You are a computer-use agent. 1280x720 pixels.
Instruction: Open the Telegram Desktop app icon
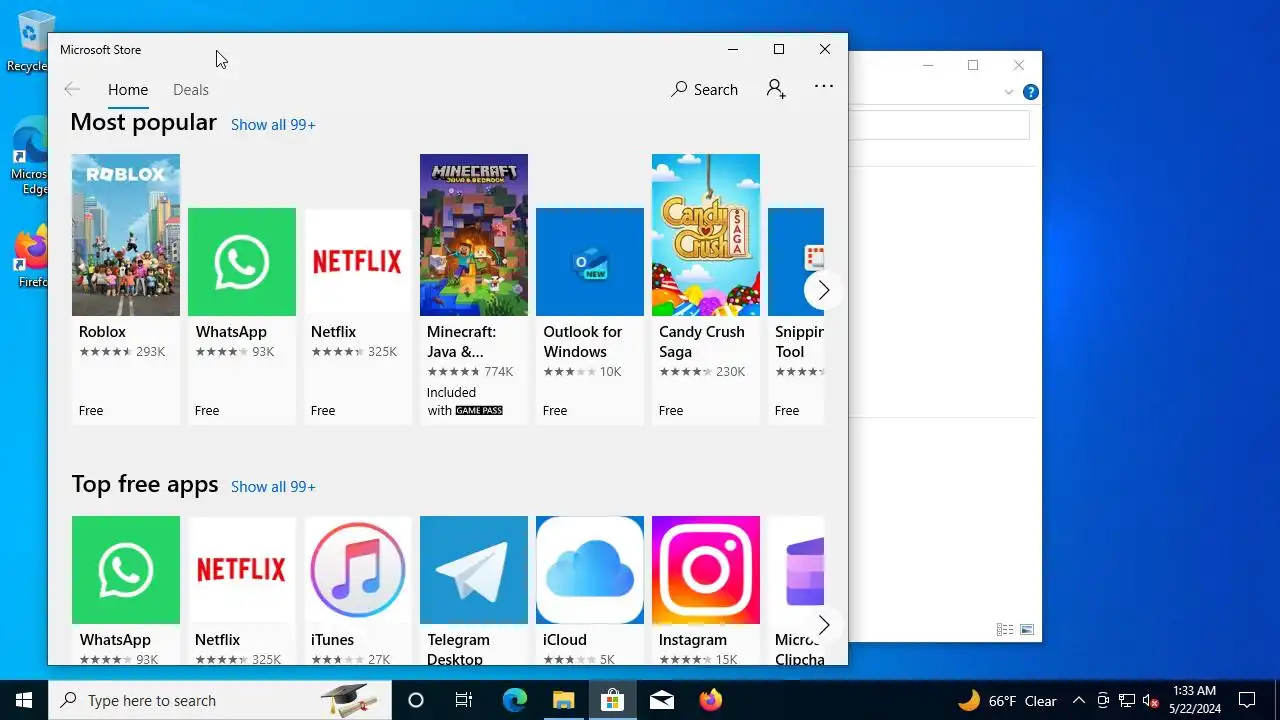(x=474, y=570)
